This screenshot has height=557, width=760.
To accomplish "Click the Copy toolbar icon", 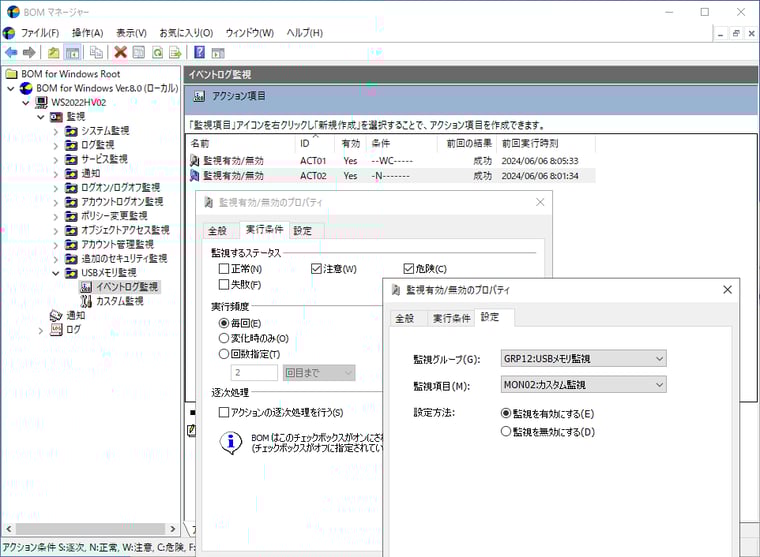I will point(96,52).
